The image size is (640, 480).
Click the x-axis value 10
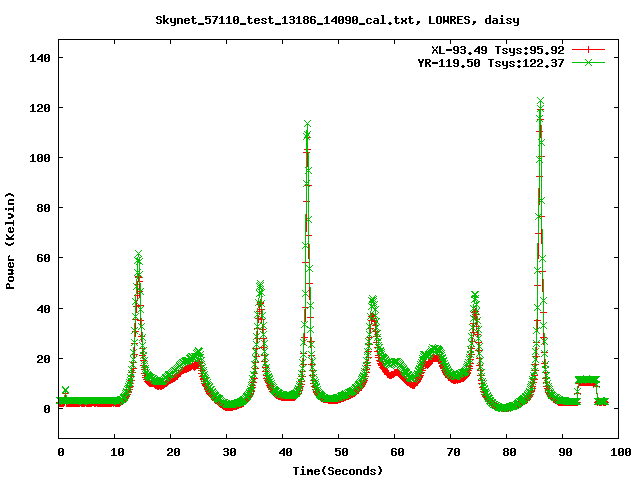pyautogui.click(x=117, y=452)
